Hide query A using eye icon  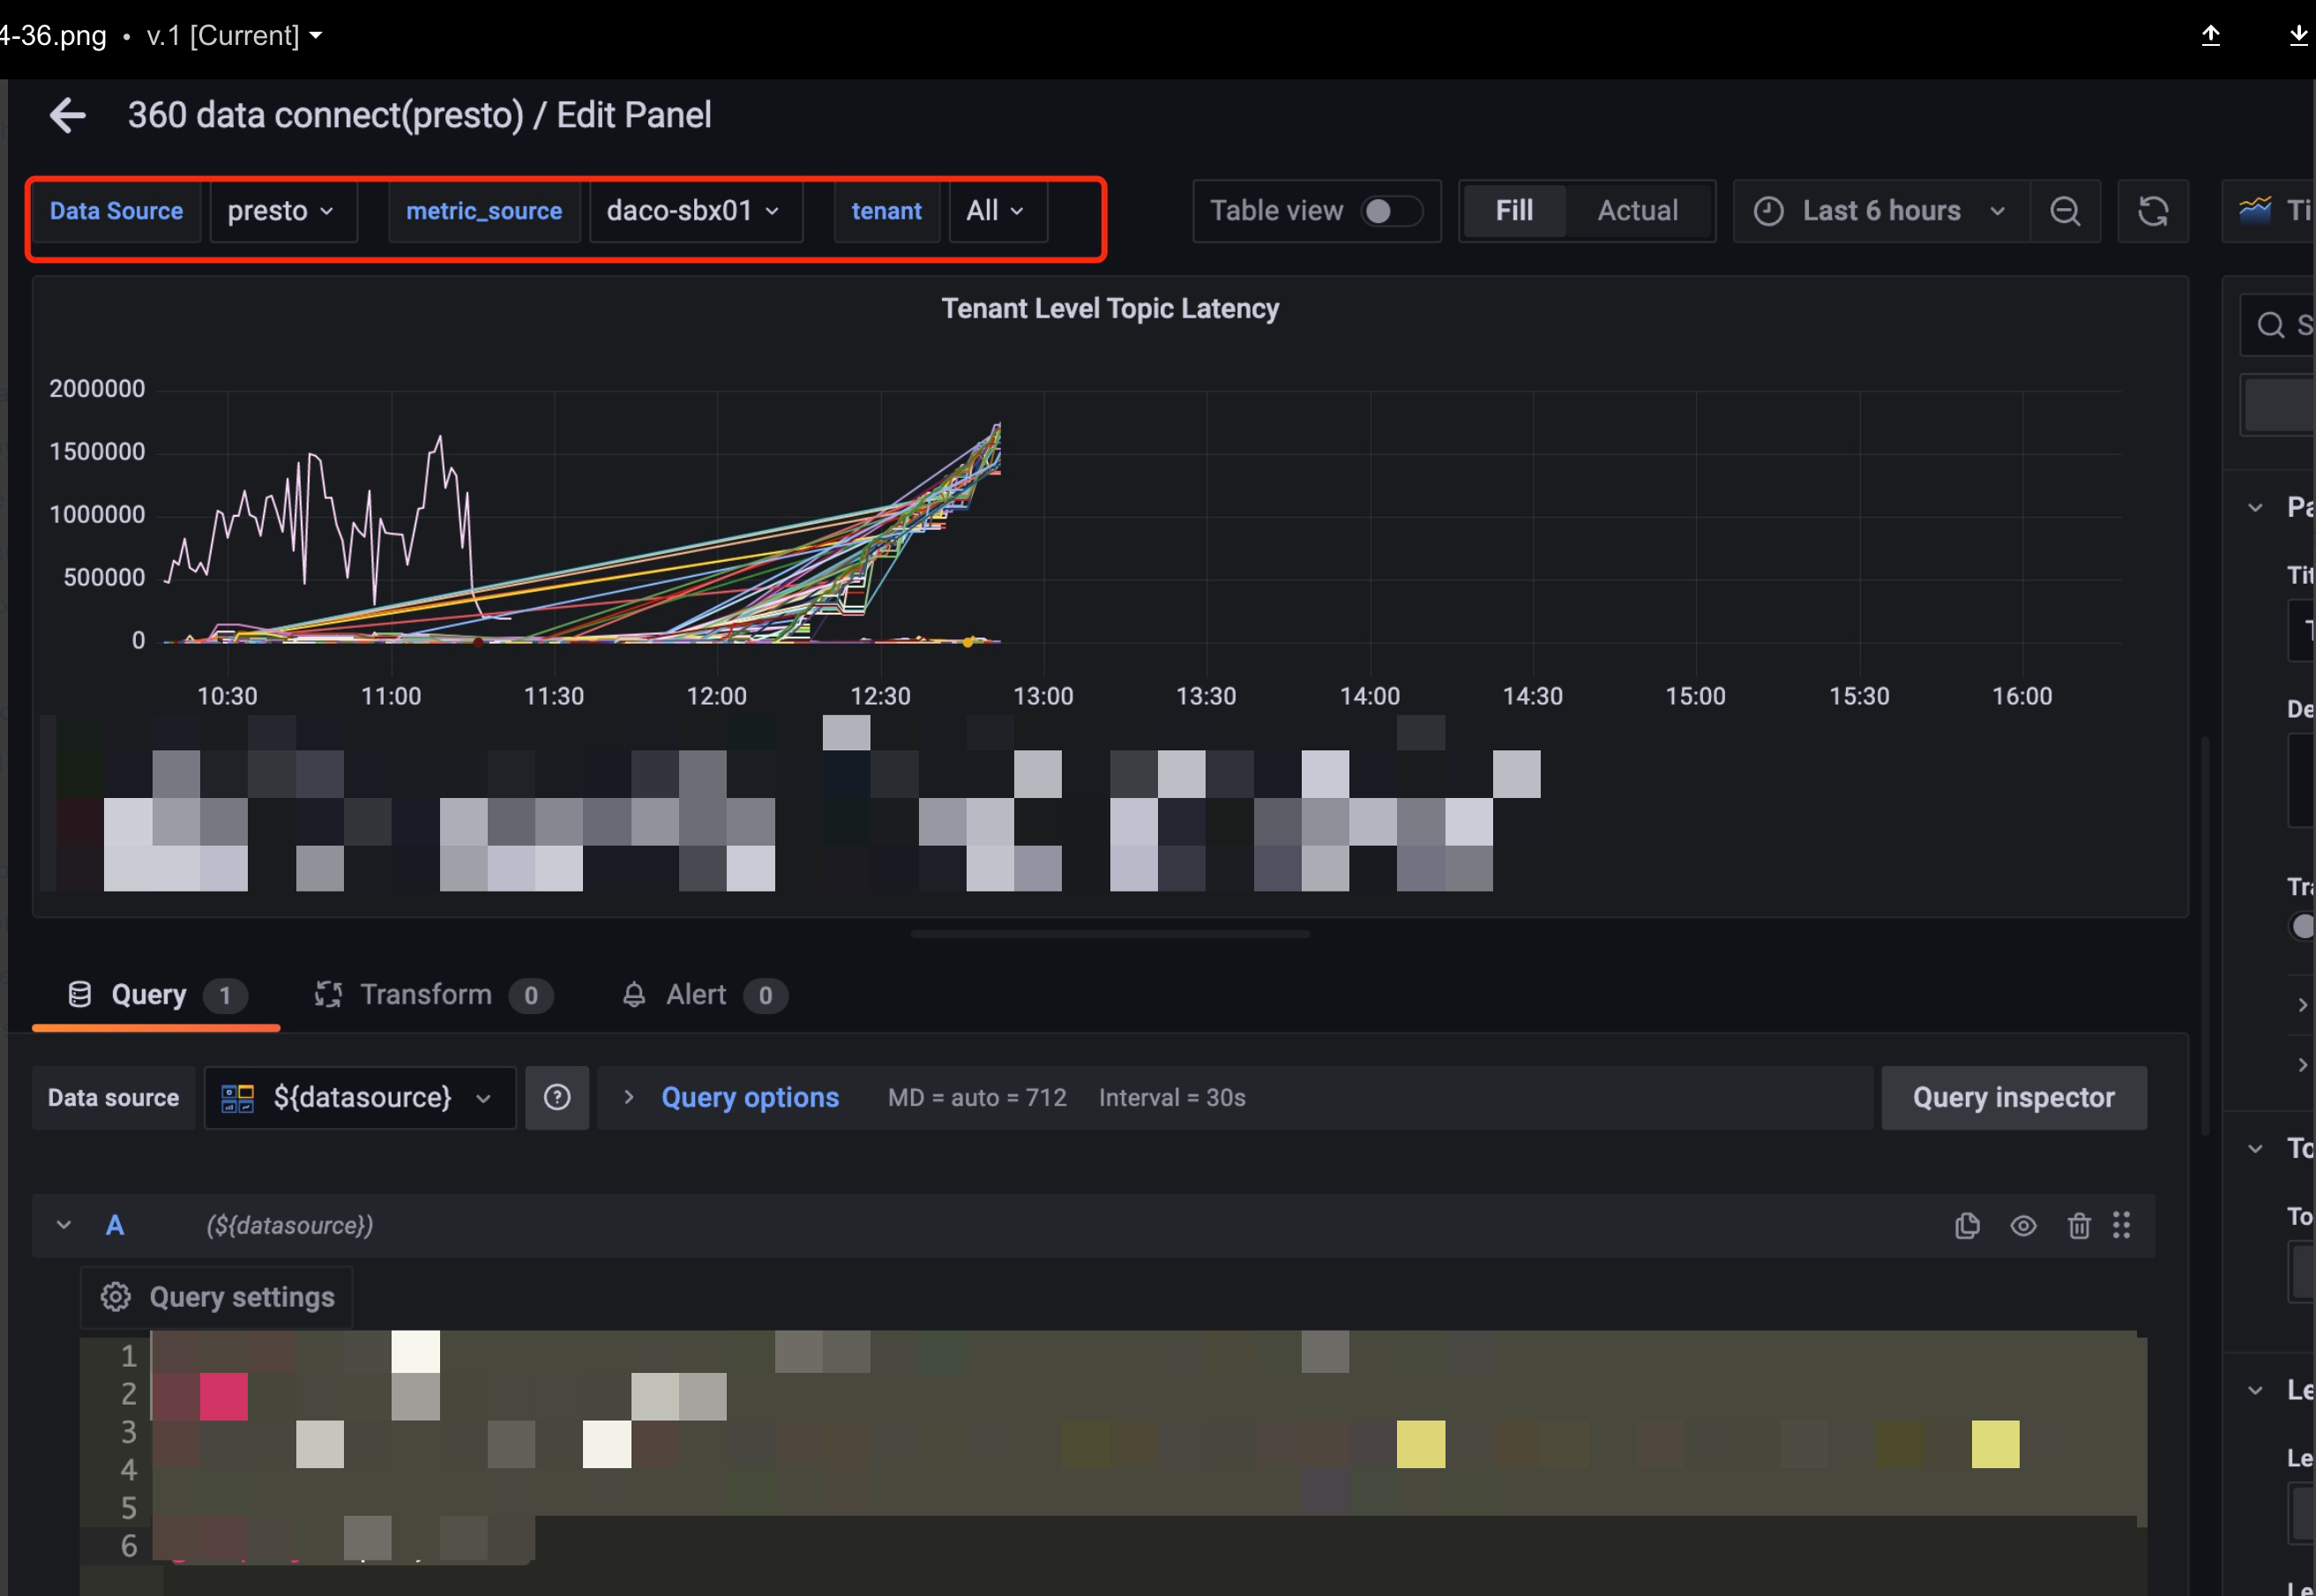click(2023, 1225)
